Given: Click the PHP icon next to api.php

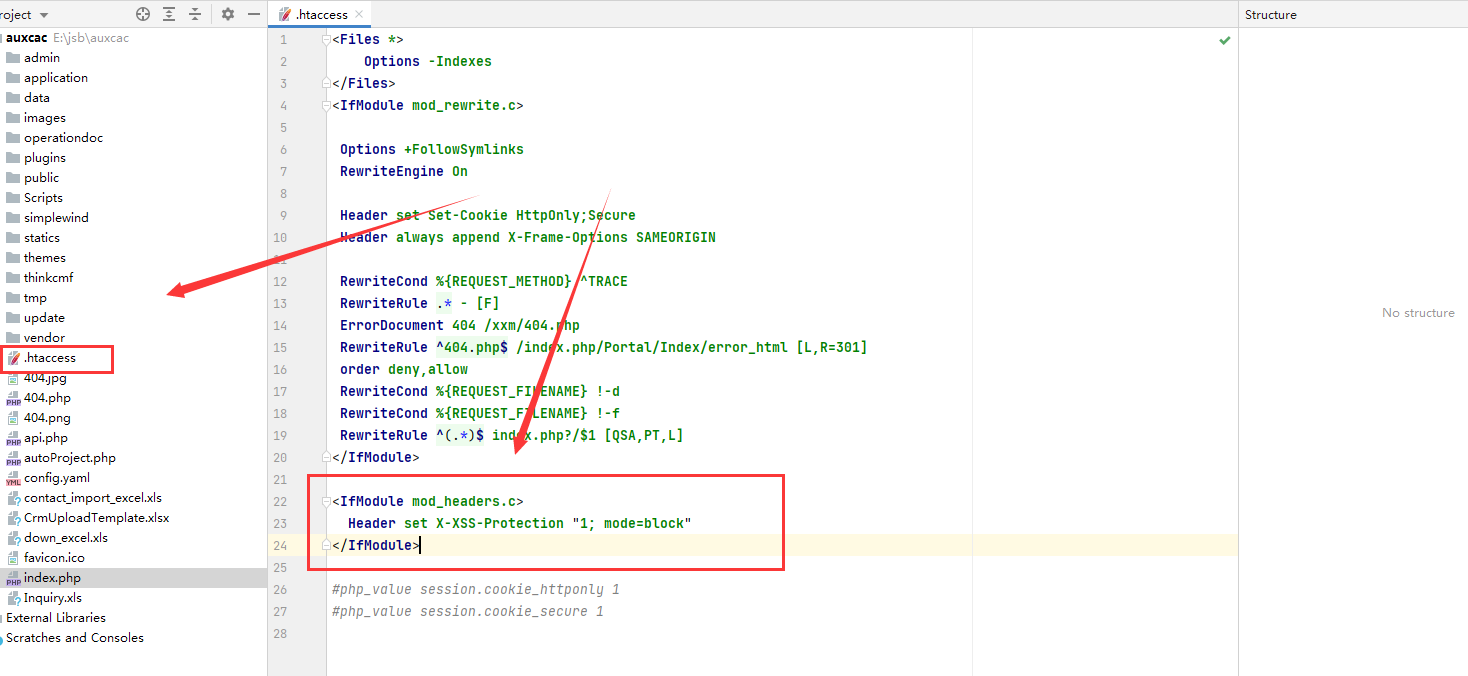Looking at the screenshot, I should [13, 439].
